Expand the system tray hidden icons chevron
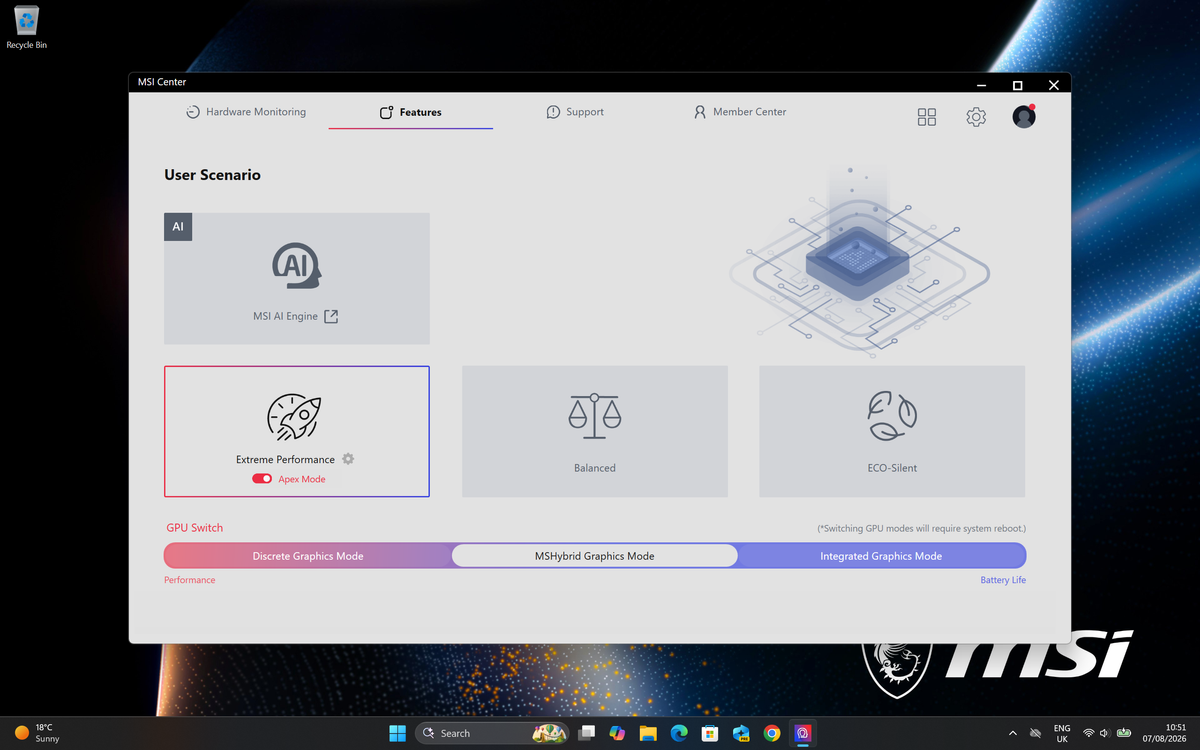Screen dimensions: 1200x750 pos(1012,733)
